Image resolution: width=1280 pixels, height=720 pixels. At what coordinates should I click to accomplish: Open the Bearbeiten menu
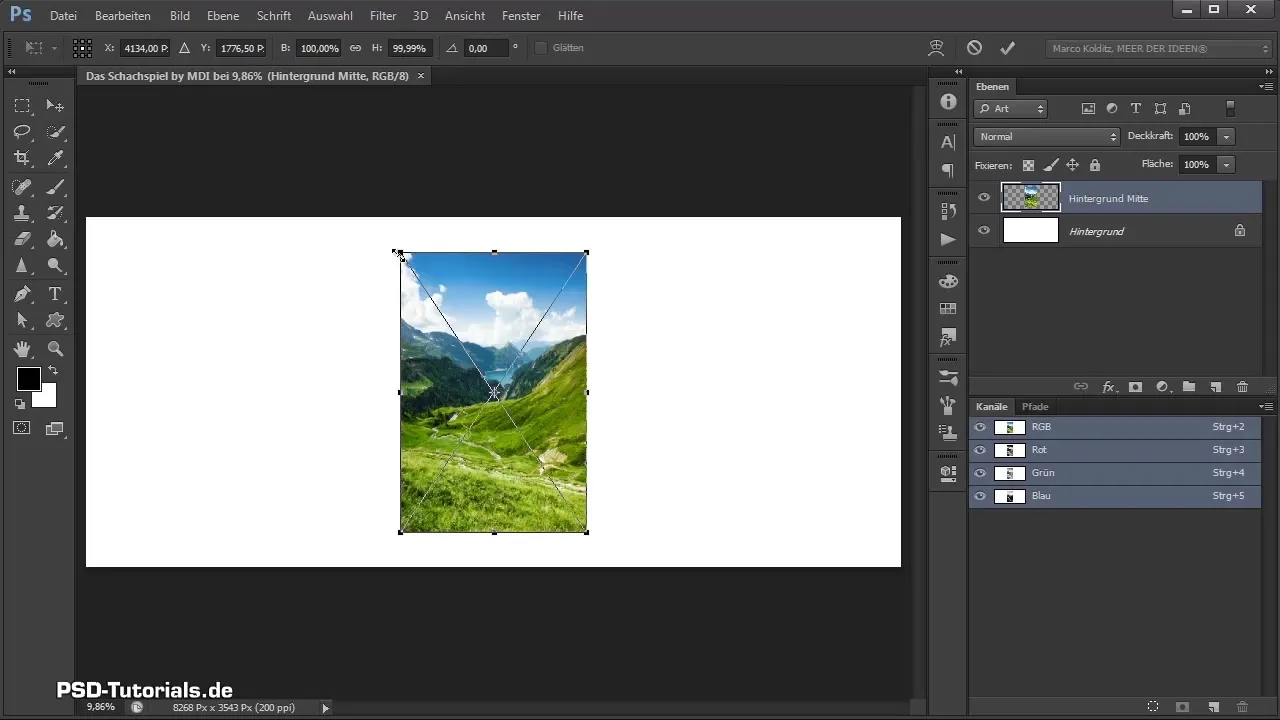point(123,16)
